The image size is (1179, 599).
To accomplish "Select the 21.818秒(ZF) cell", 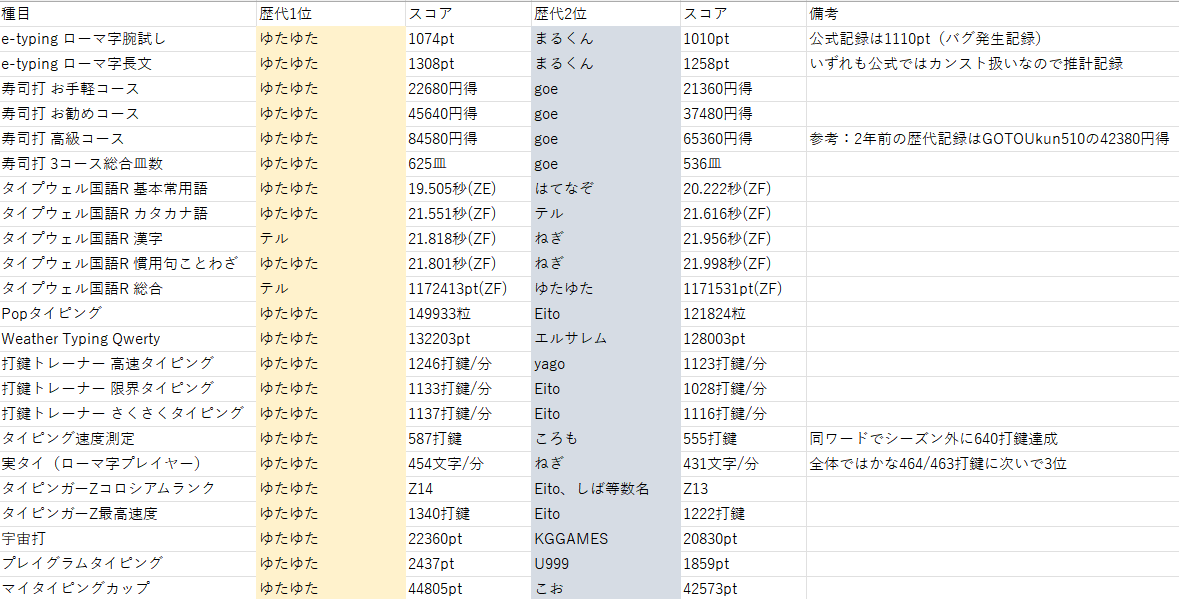I will (468, 239).
